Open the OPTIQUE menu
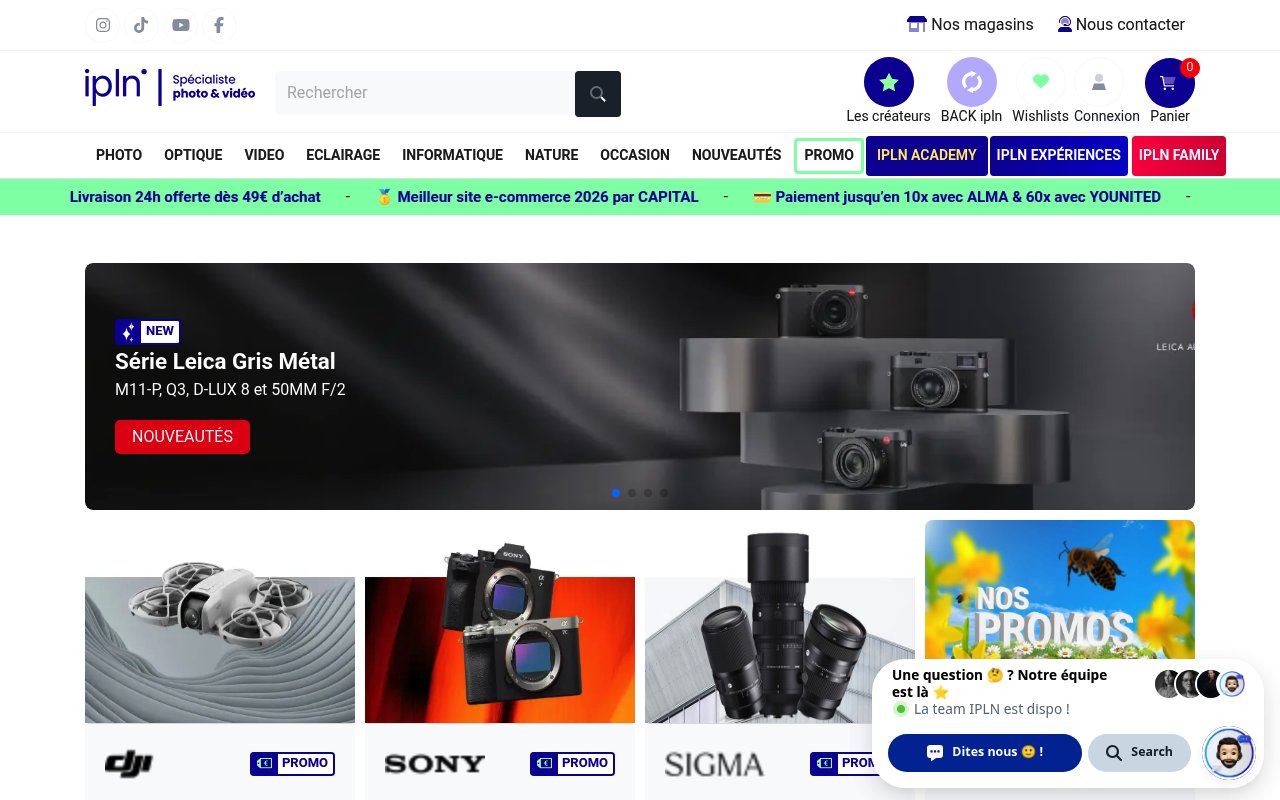Viewport: 1280px width, 800px height. [193, 155]
